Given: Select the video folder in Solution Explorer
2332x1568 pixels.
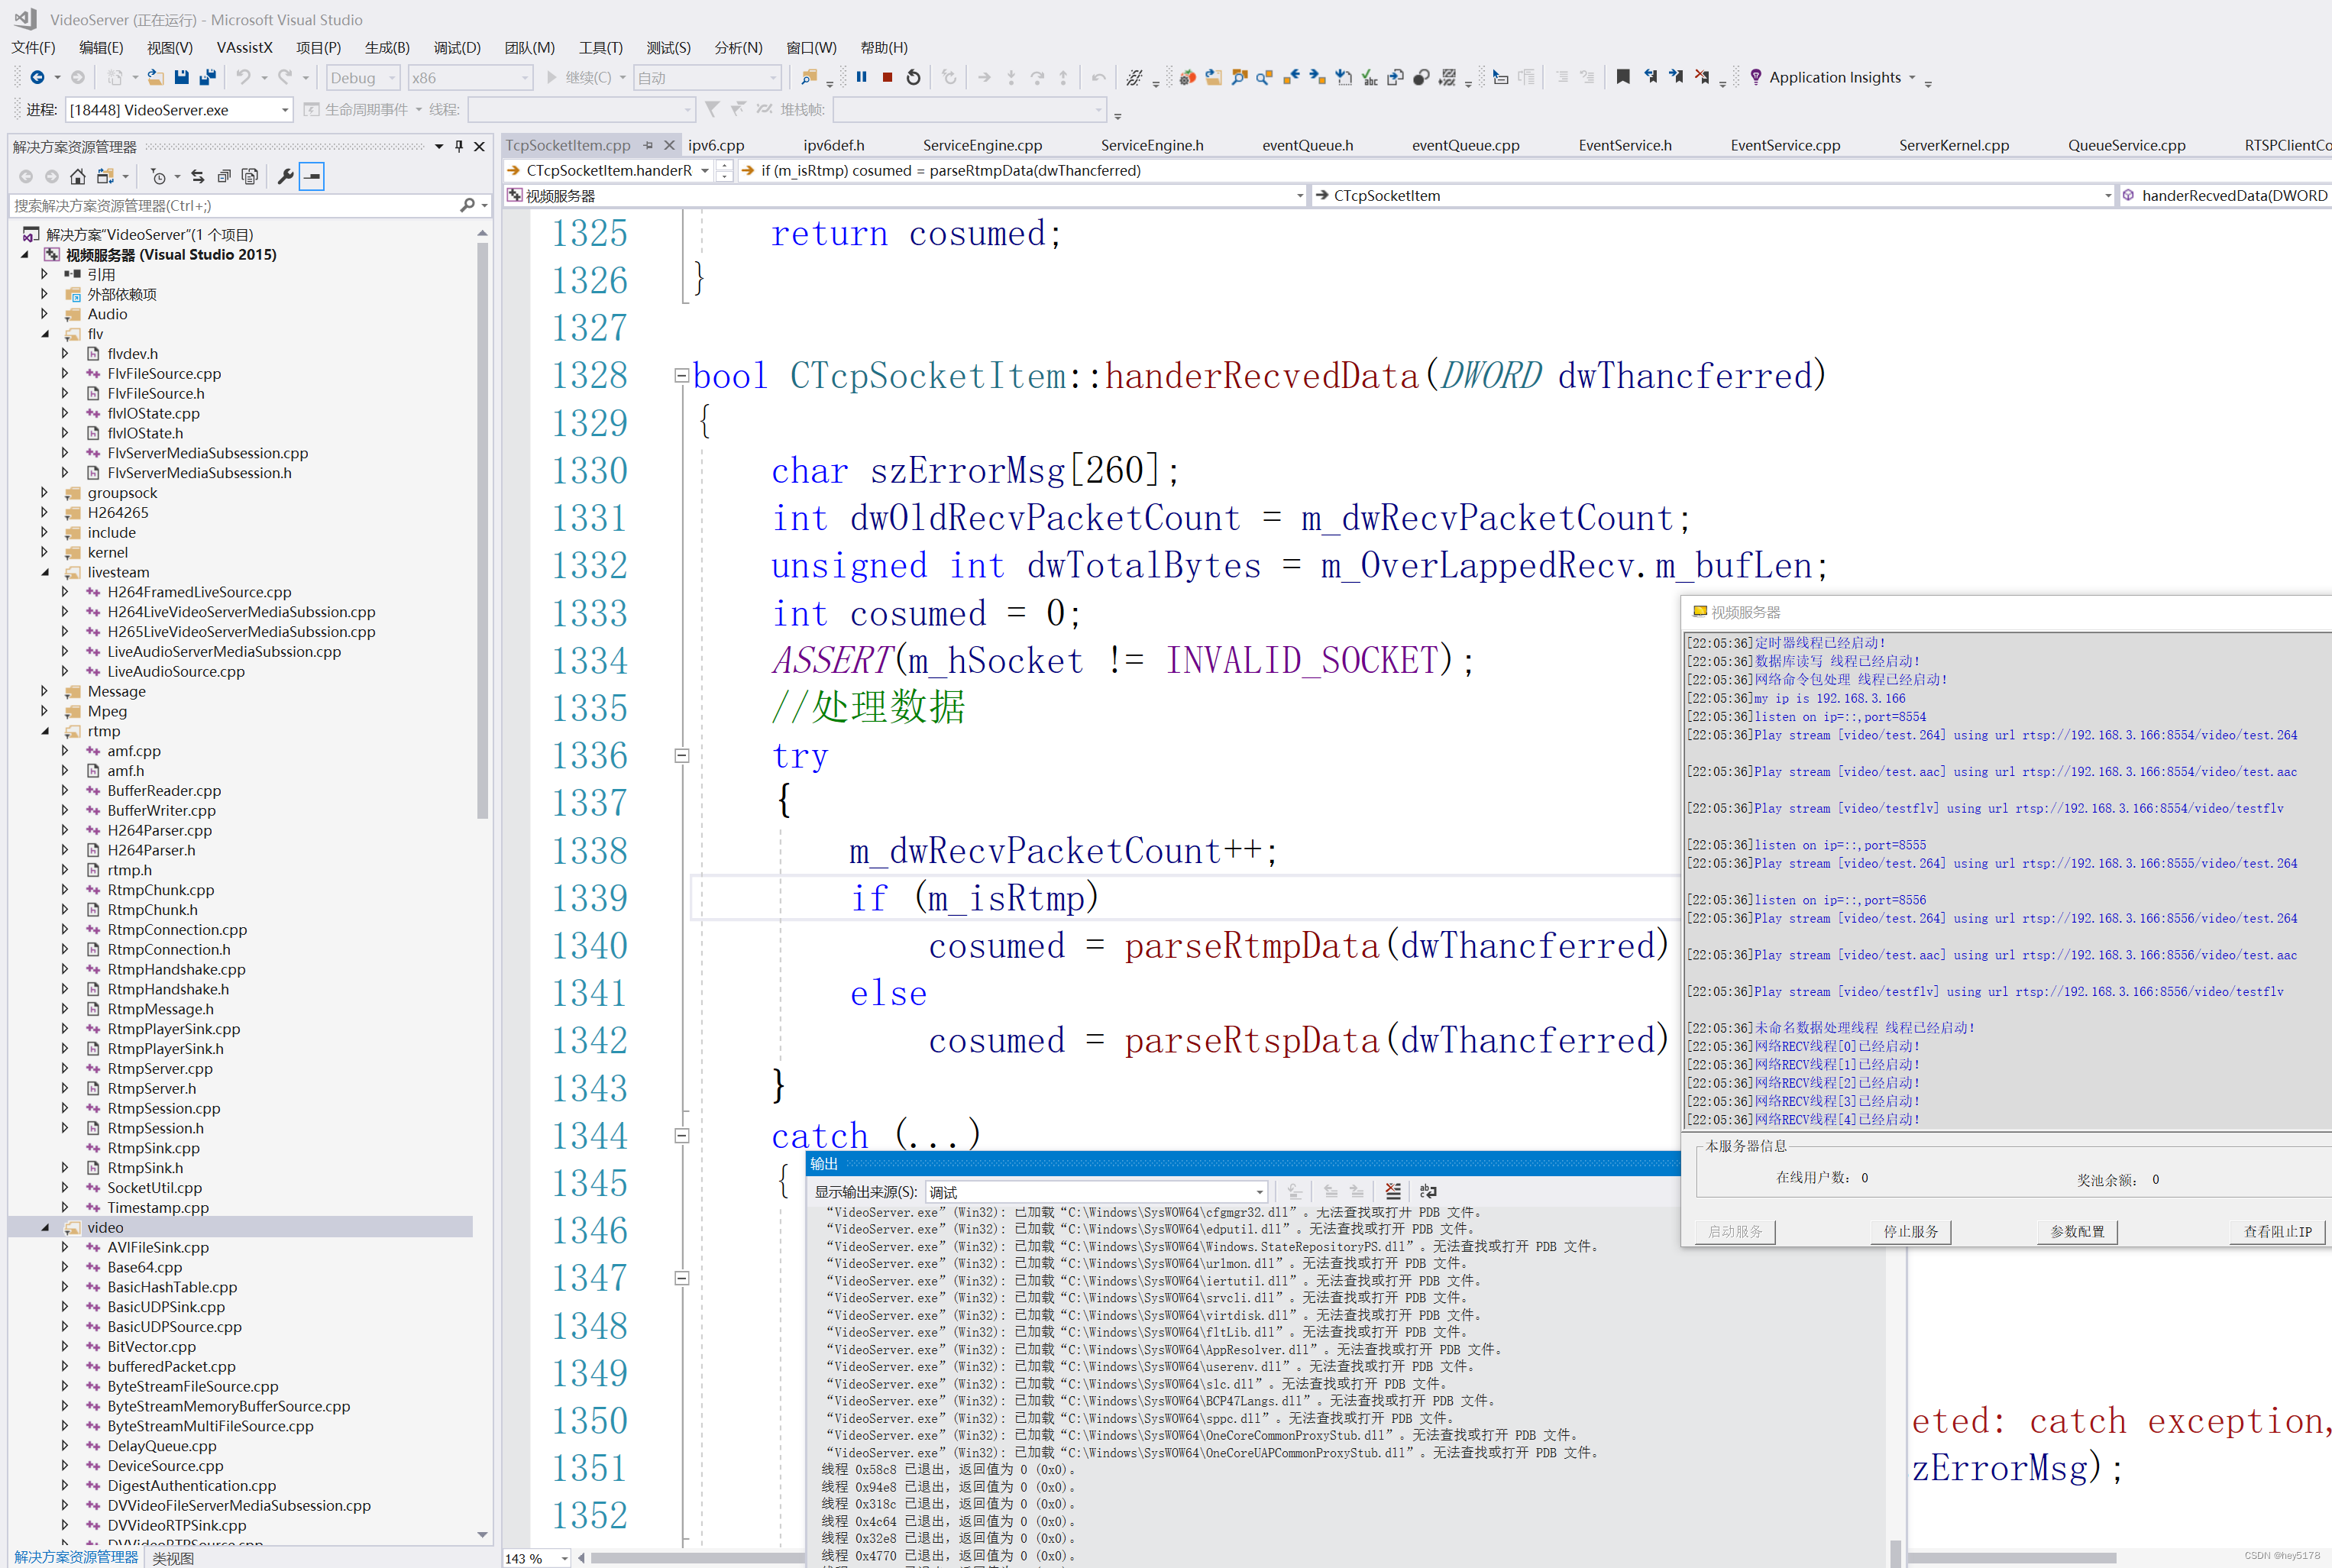Looking at the screenshot, I should [105, 1227].
